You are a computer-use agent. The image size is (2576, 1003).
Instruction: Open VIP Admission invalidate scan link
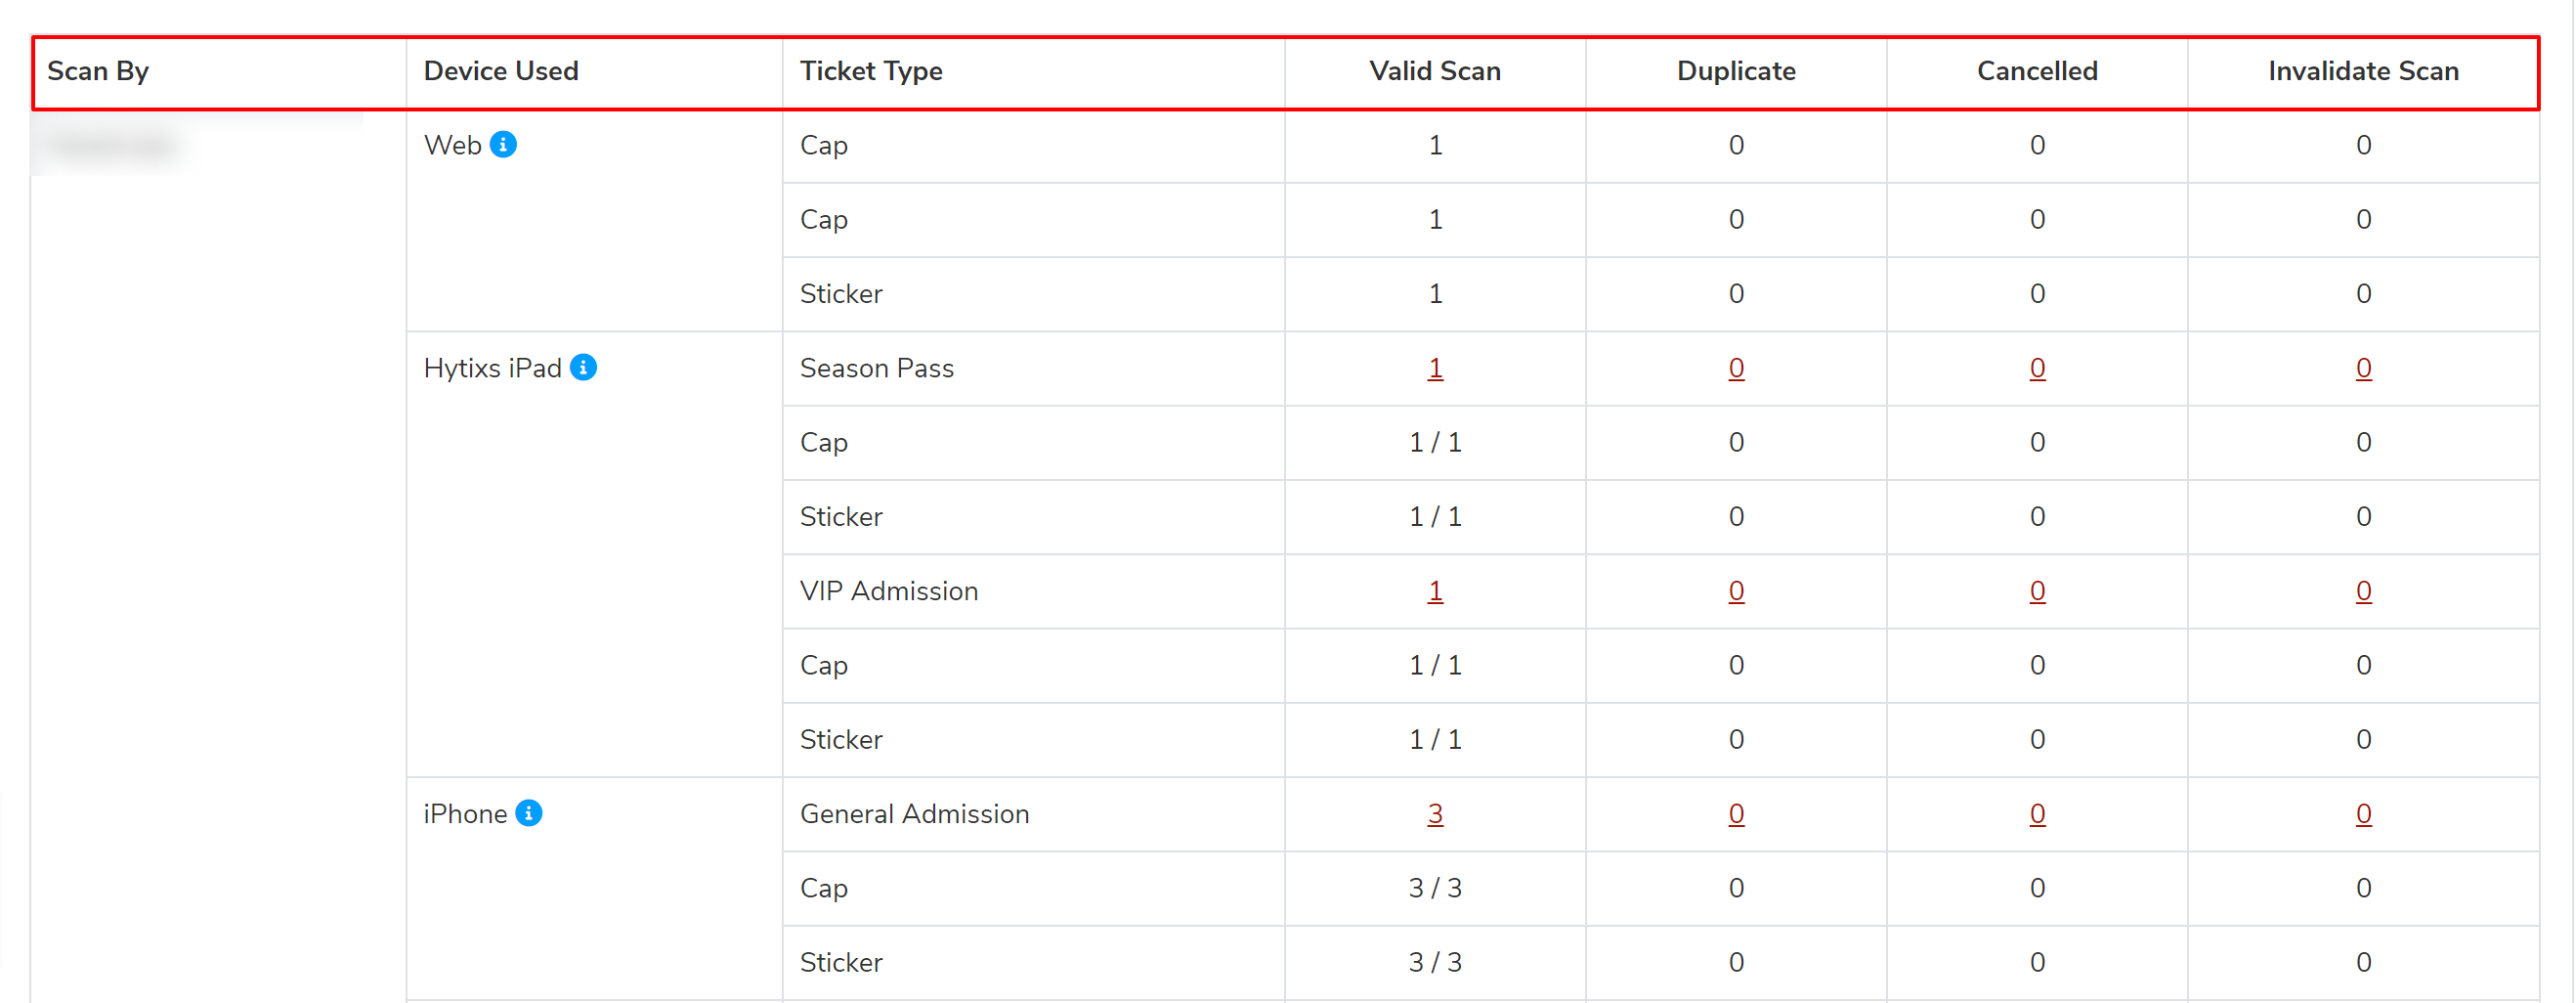click(2363, 591)
